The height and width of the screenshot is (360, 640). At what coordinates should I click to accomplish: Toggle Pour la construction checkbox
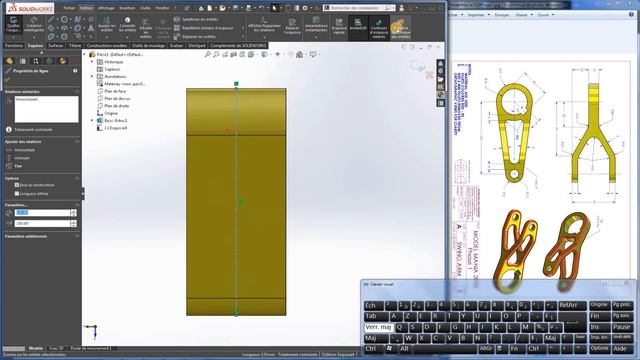coord(17,185)
